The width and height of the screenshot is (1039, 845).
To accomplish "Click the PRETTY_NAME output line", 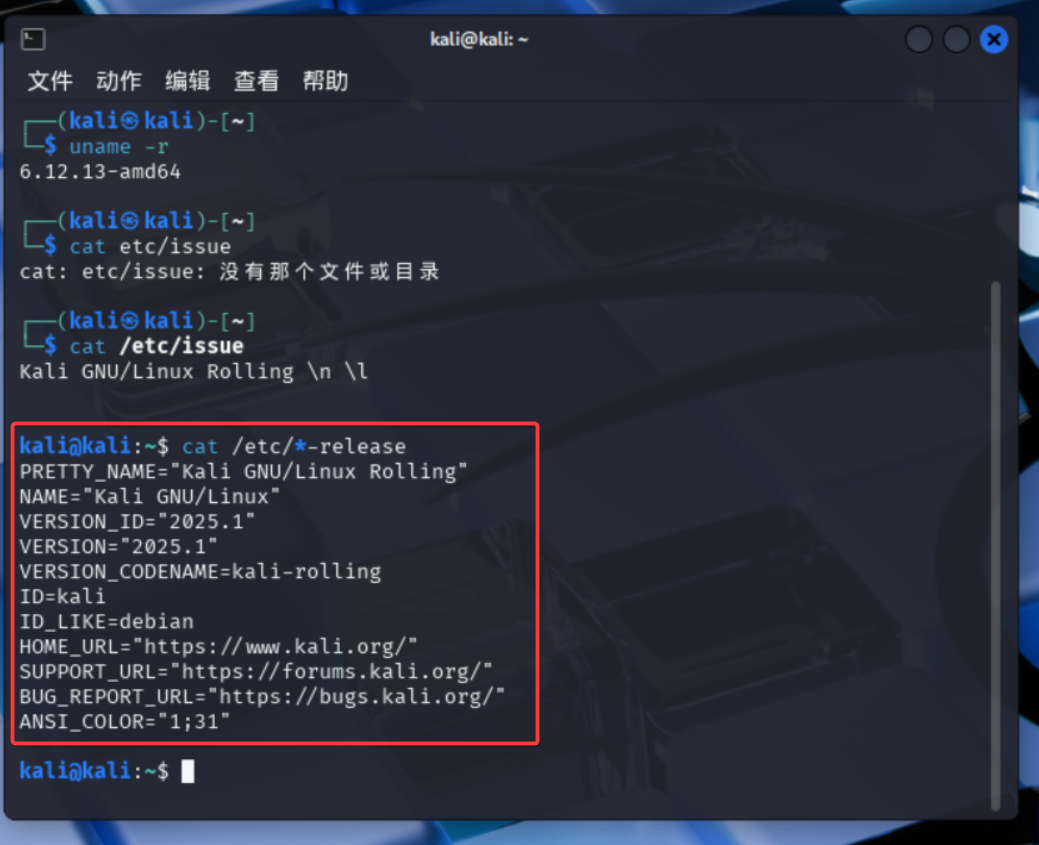I will point(243,471).
